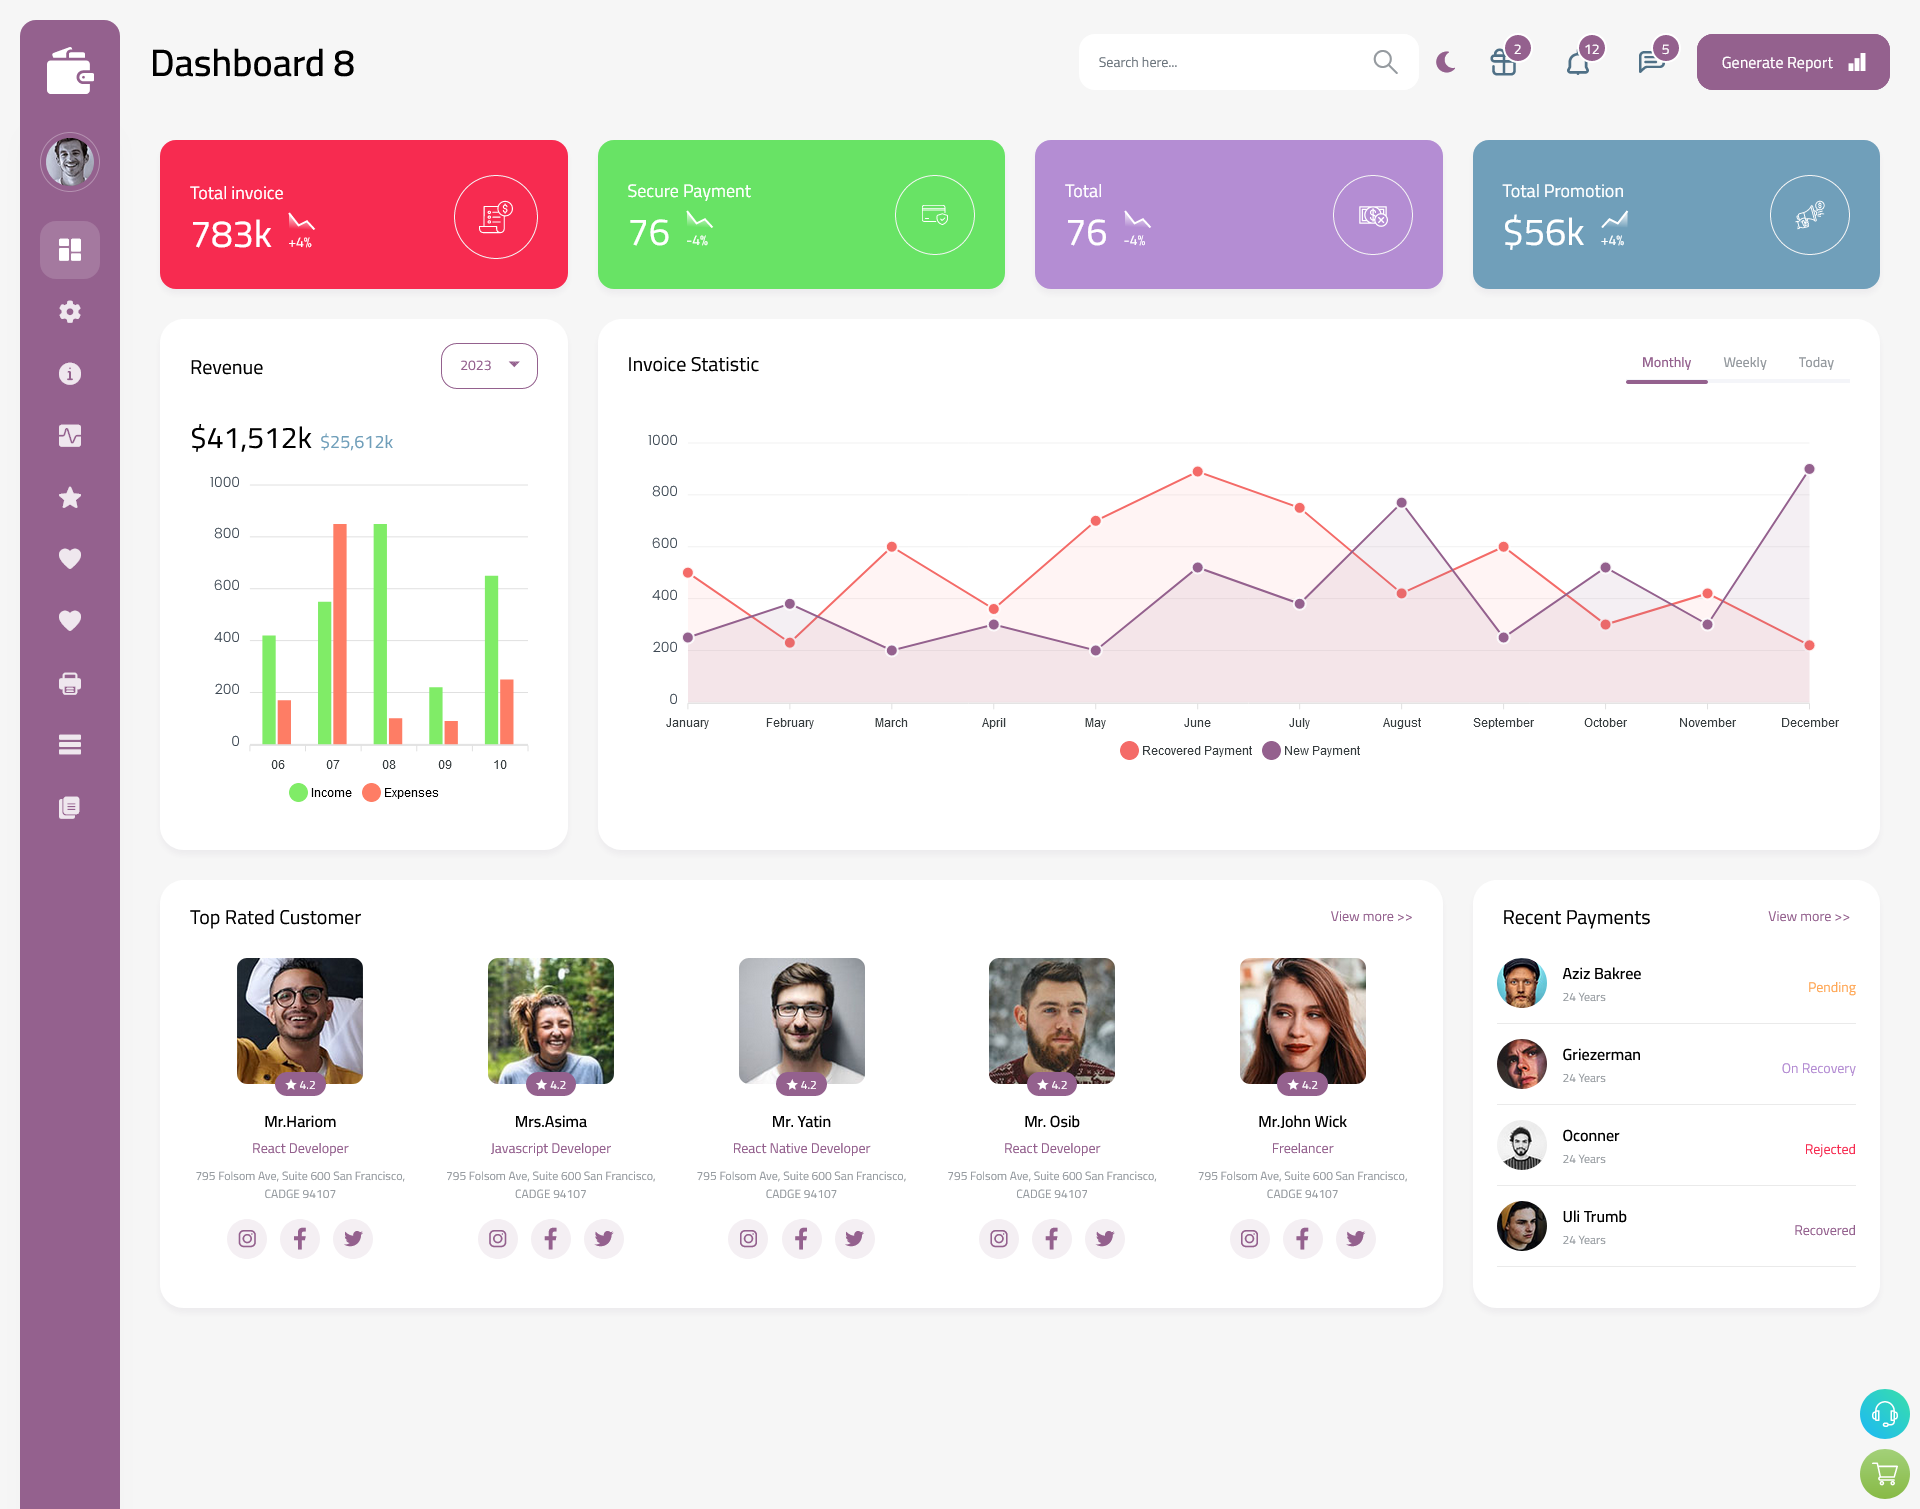The image size is (1920, 1509).
Task: Click the Generate Report button icon
Action: [1859, 62]
